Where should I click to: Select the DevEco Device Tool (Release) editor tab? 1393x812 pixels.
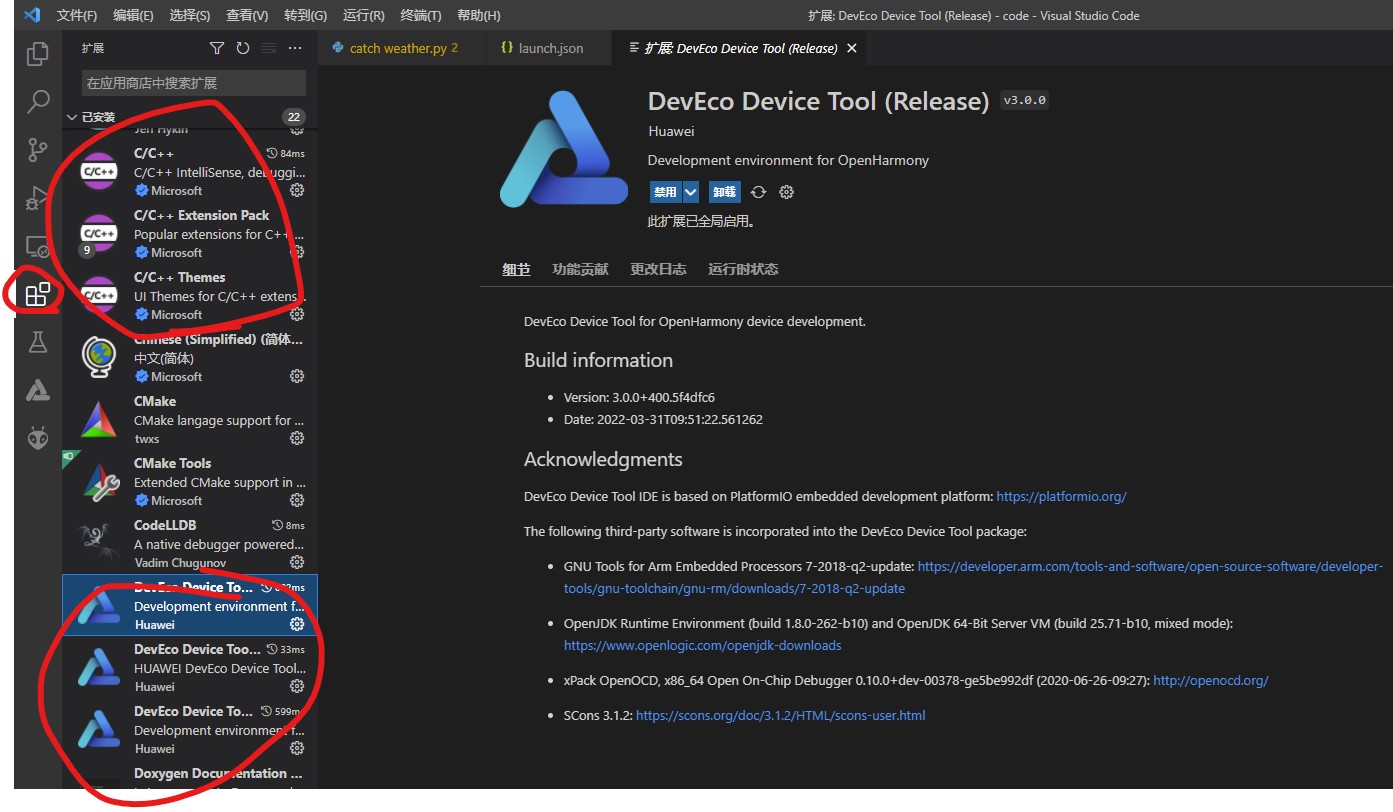740,48
